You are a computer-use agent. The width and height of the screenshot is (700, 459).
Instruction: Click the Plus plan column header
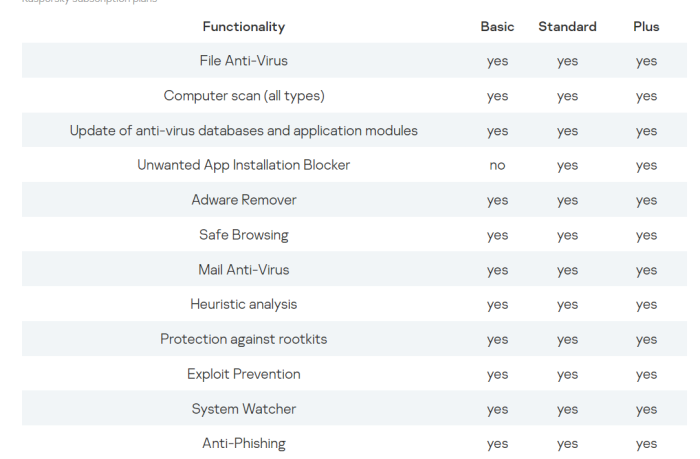click(x=646, y=27)
